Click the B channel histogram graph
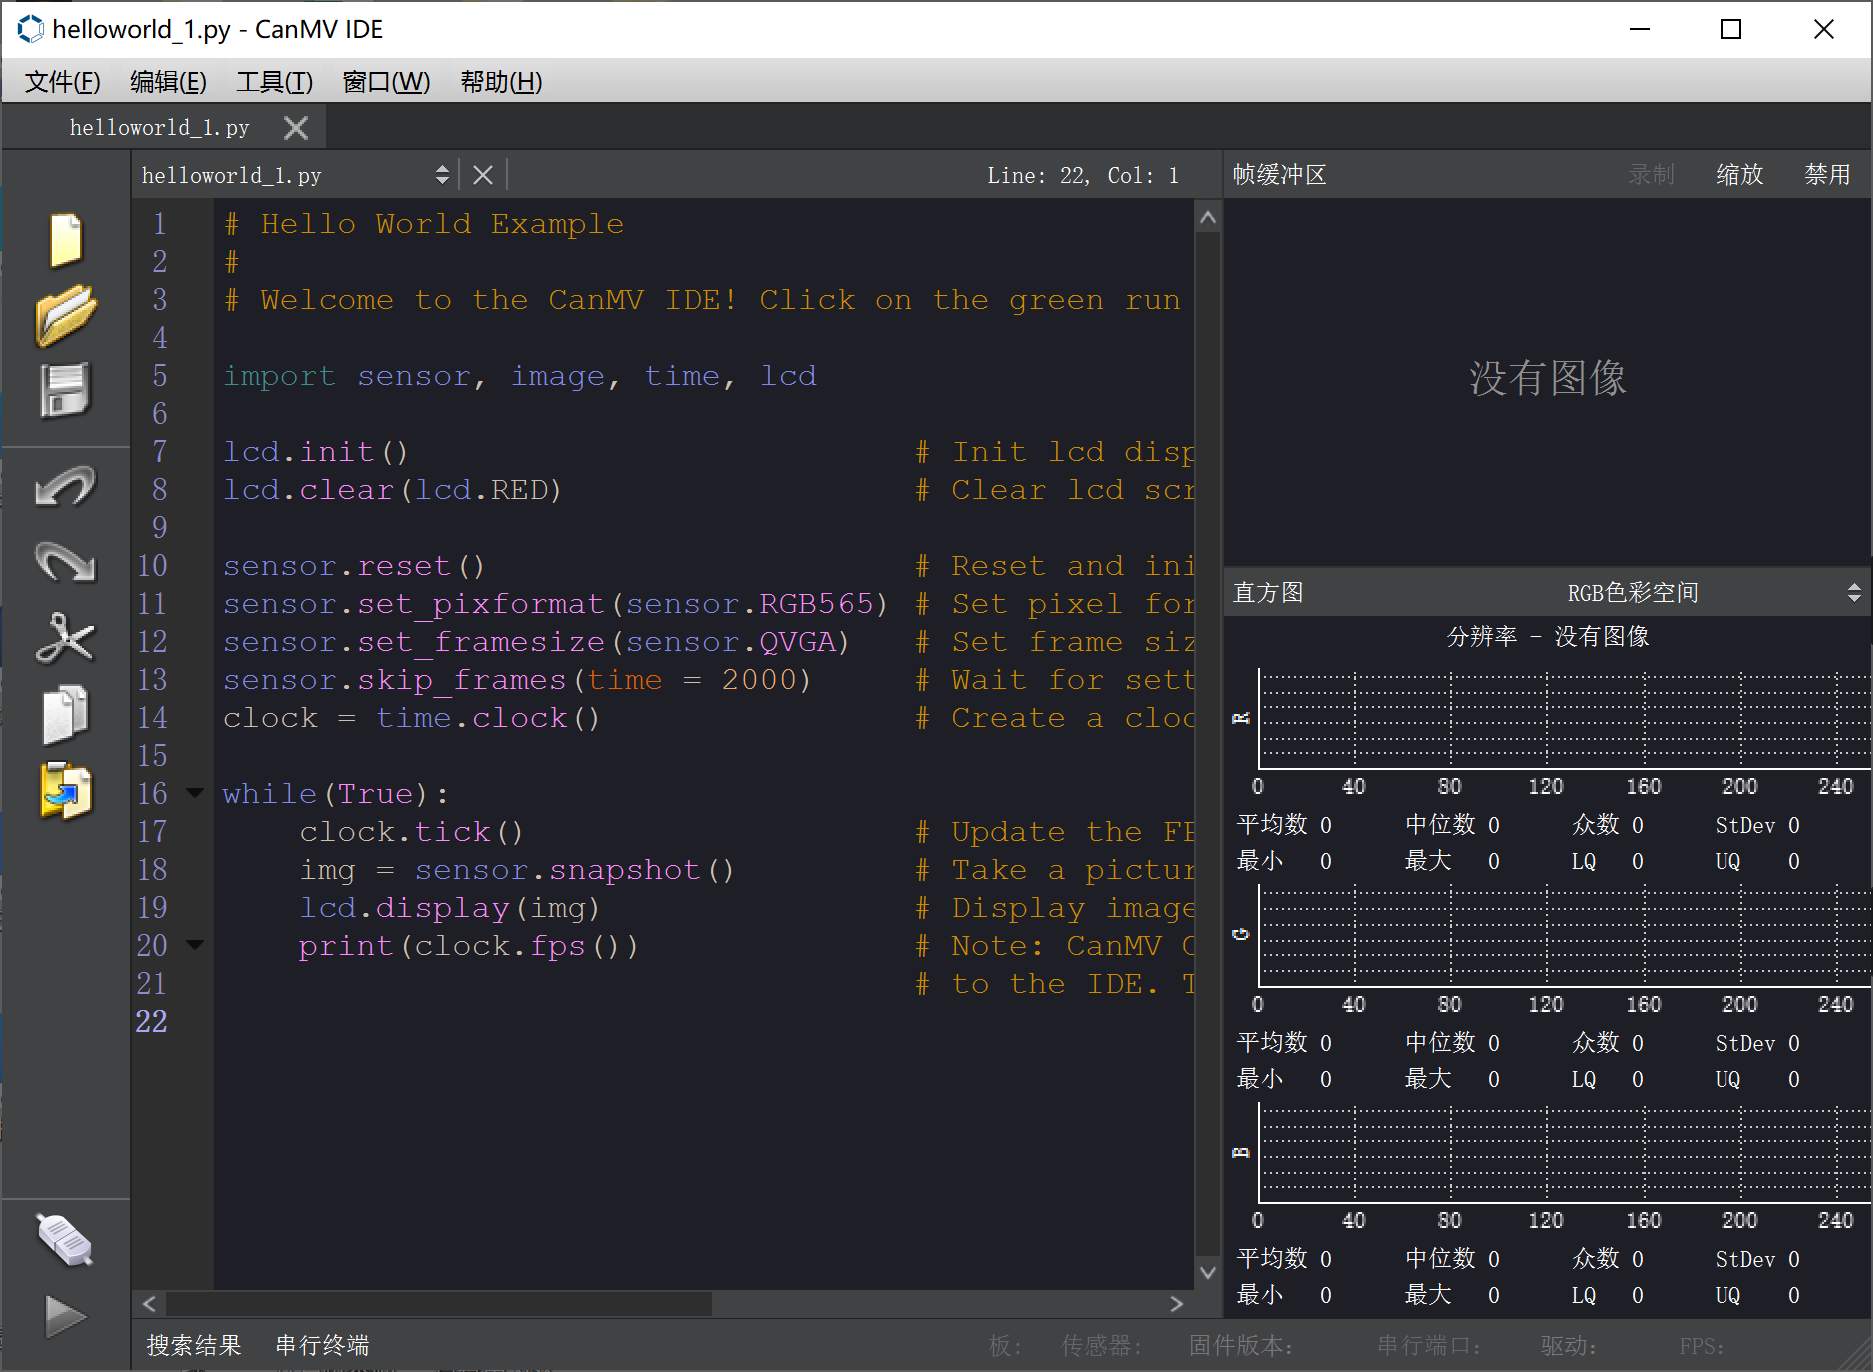Image resolution: width=1873 pixels, height=1372 pixels. click(x=1564, y=1152)
